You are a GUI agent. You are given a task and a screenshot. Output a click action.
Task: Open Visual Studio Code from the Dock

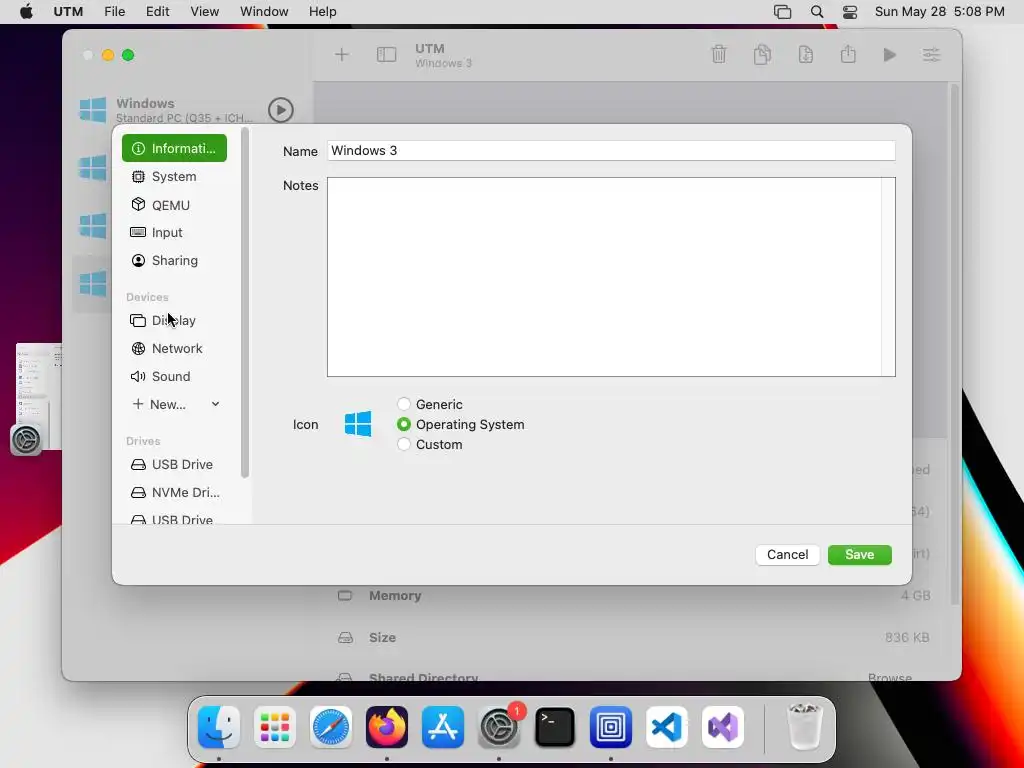point(667,727)
